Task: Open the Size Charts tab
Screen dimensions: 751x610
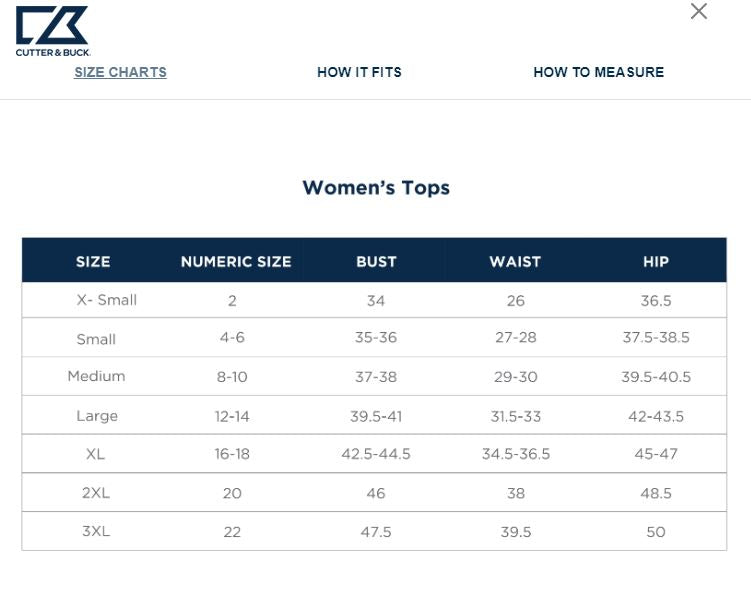Action: click(x=120, y=72)
